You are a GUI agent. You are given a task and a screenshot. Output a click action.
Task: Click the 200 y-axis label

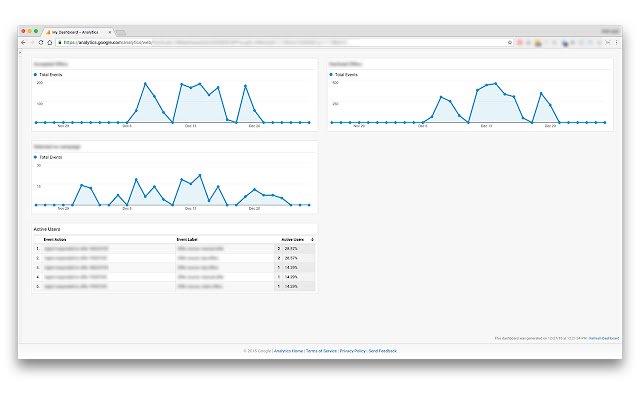click(40, 83)
